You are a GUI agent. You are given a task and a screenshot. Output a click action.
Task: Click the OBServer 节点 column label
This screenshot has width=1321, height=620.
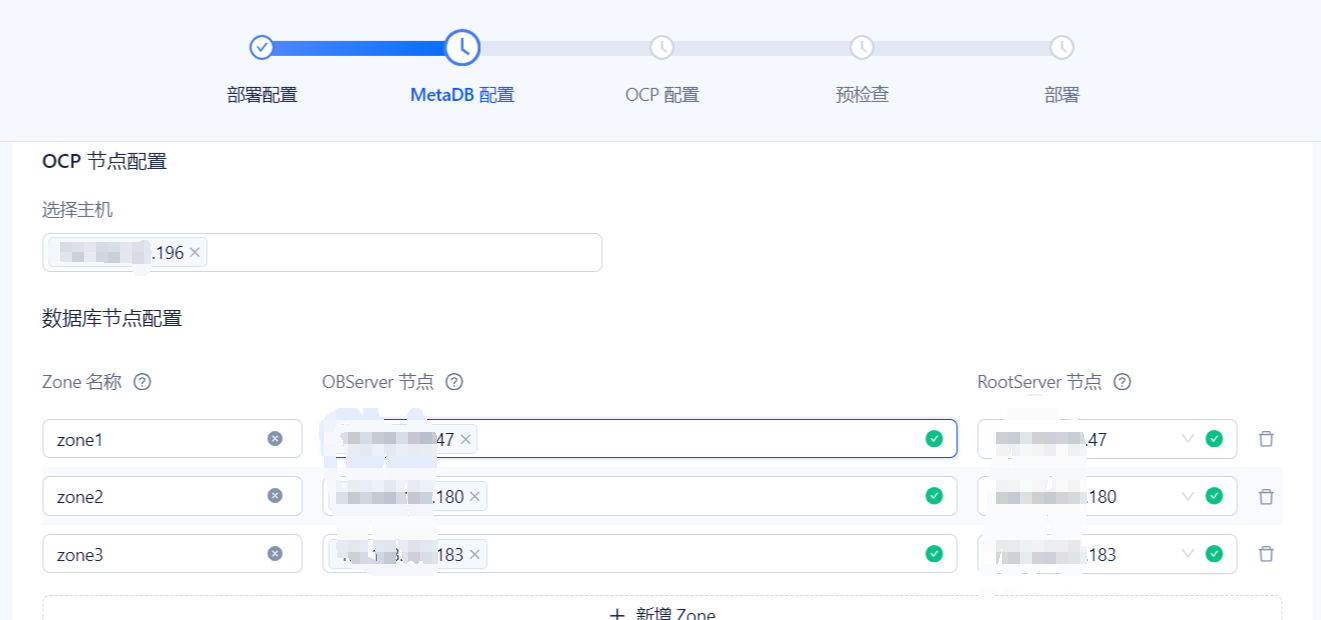pos(378,381)
